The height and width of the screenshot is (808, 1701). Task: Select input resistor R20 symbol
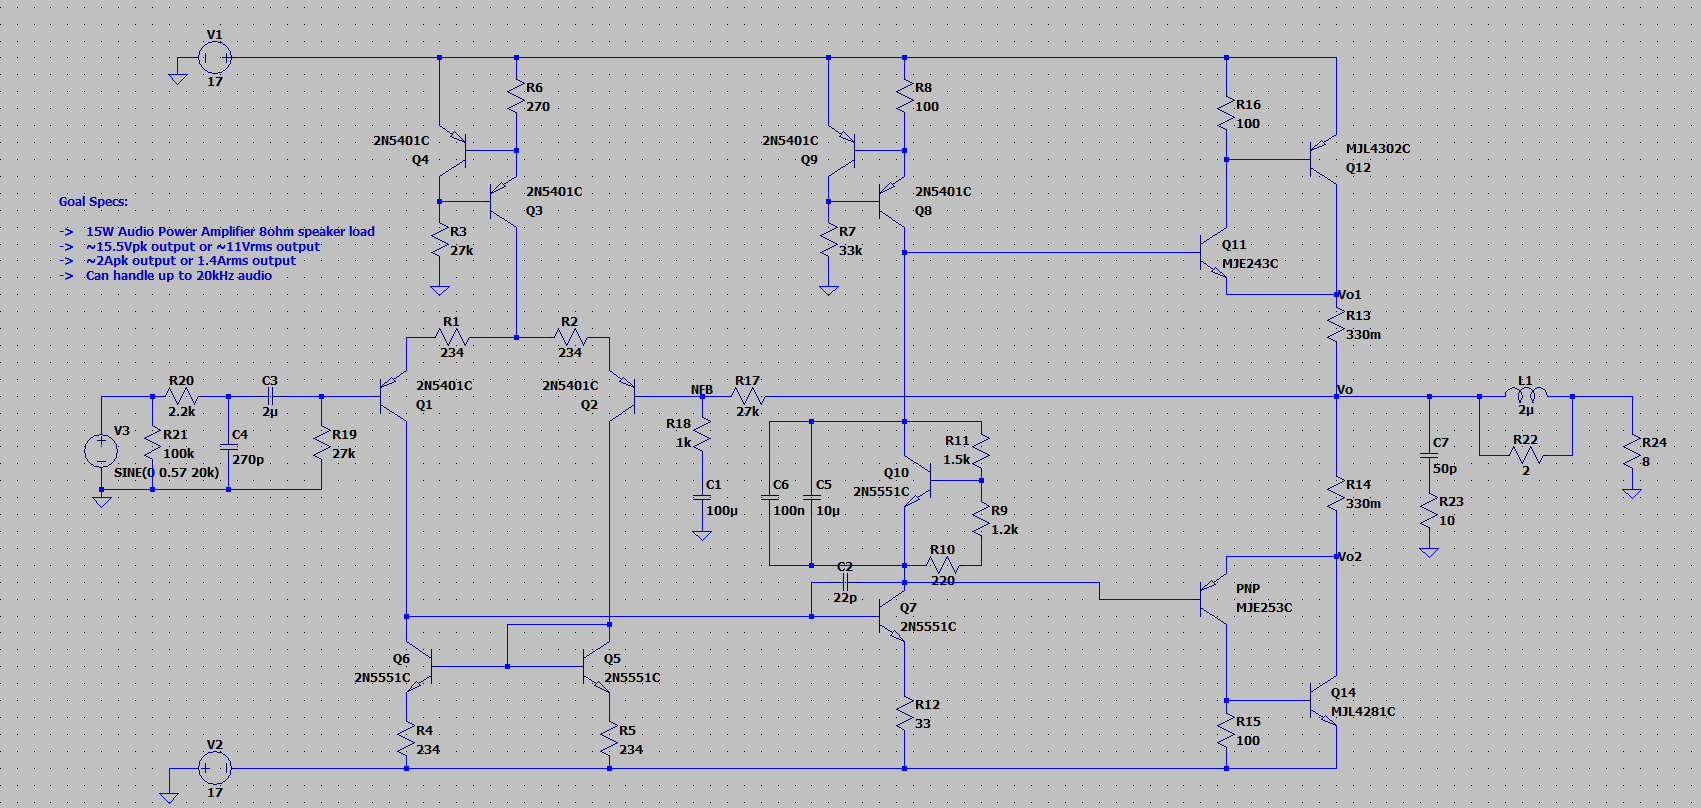tap(181, 397)
